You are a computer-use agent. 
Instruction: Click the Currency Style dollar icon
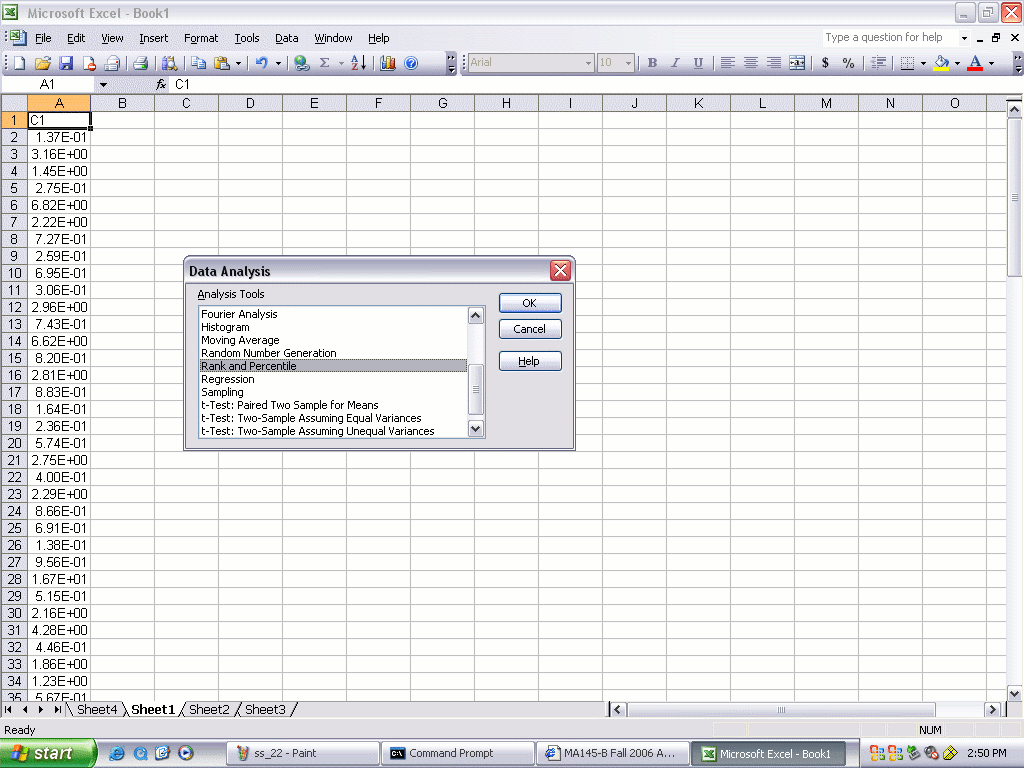pyautogui.click(x=825, y=63)
